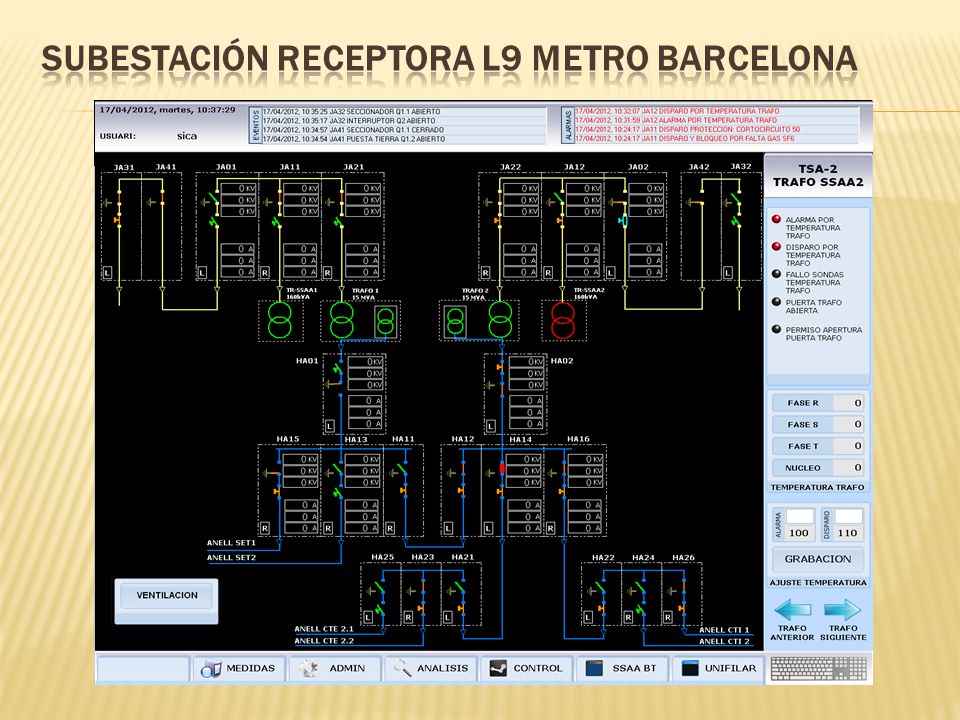Select the TR-SSAA1 160kVA transformer symbol

point(280,320)
